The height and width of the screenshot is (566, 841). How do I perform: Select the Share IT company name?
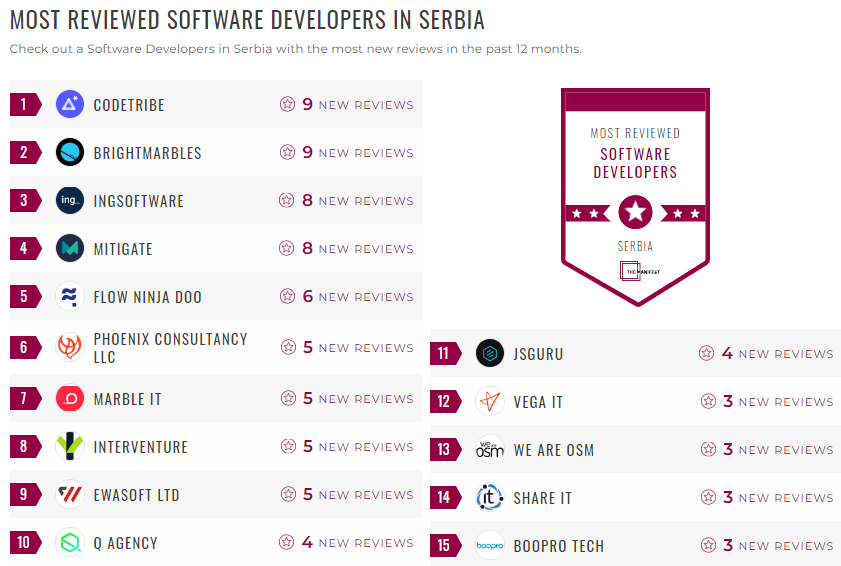pyautogui.click(x=542, y=498)
